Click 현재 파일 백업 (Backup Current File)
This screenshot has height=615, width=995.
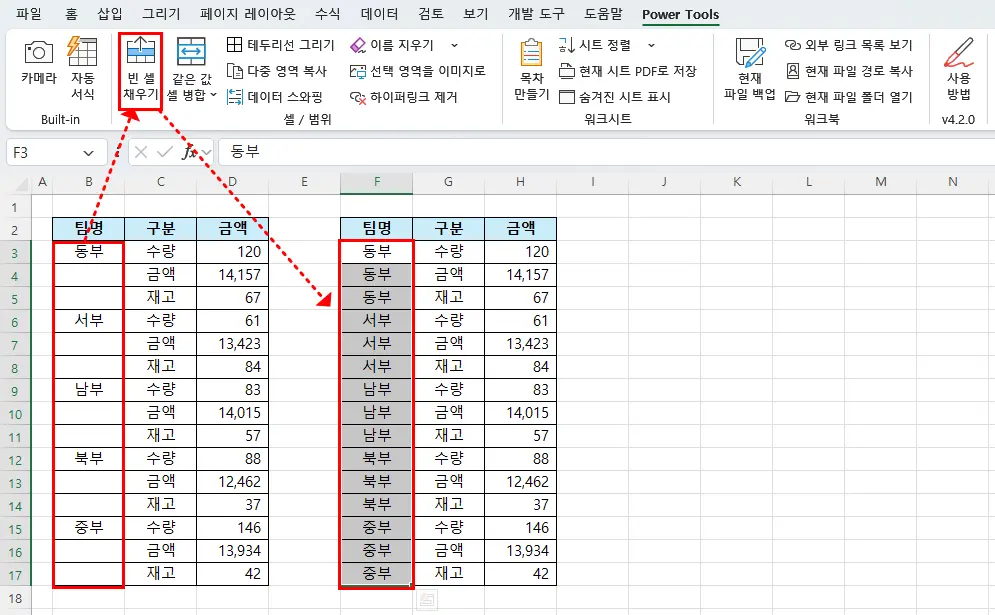click(748, 70)
